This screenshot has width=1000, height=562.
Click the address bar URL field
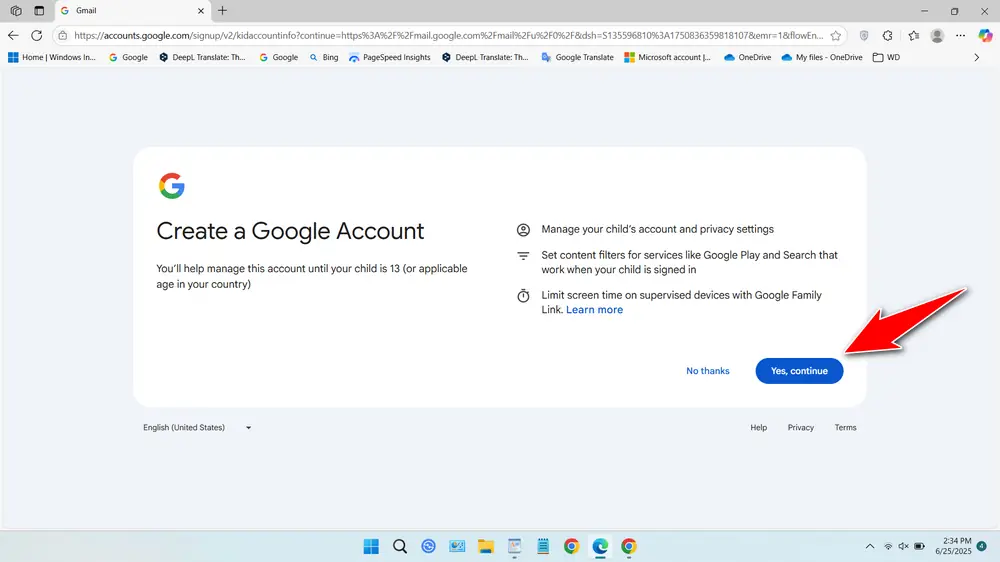point(448,36)
